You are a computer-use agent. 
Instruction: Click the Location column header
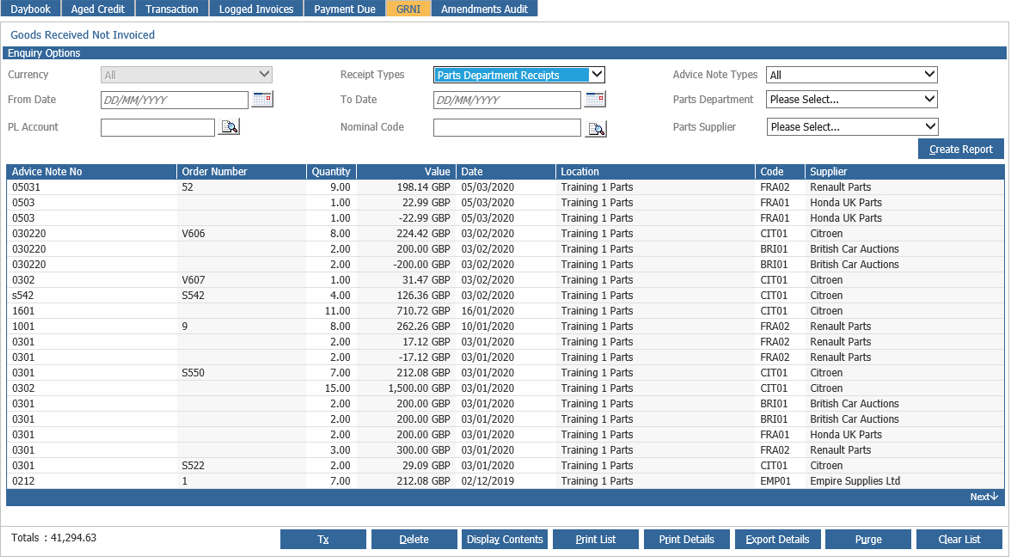tap(655, 171)
